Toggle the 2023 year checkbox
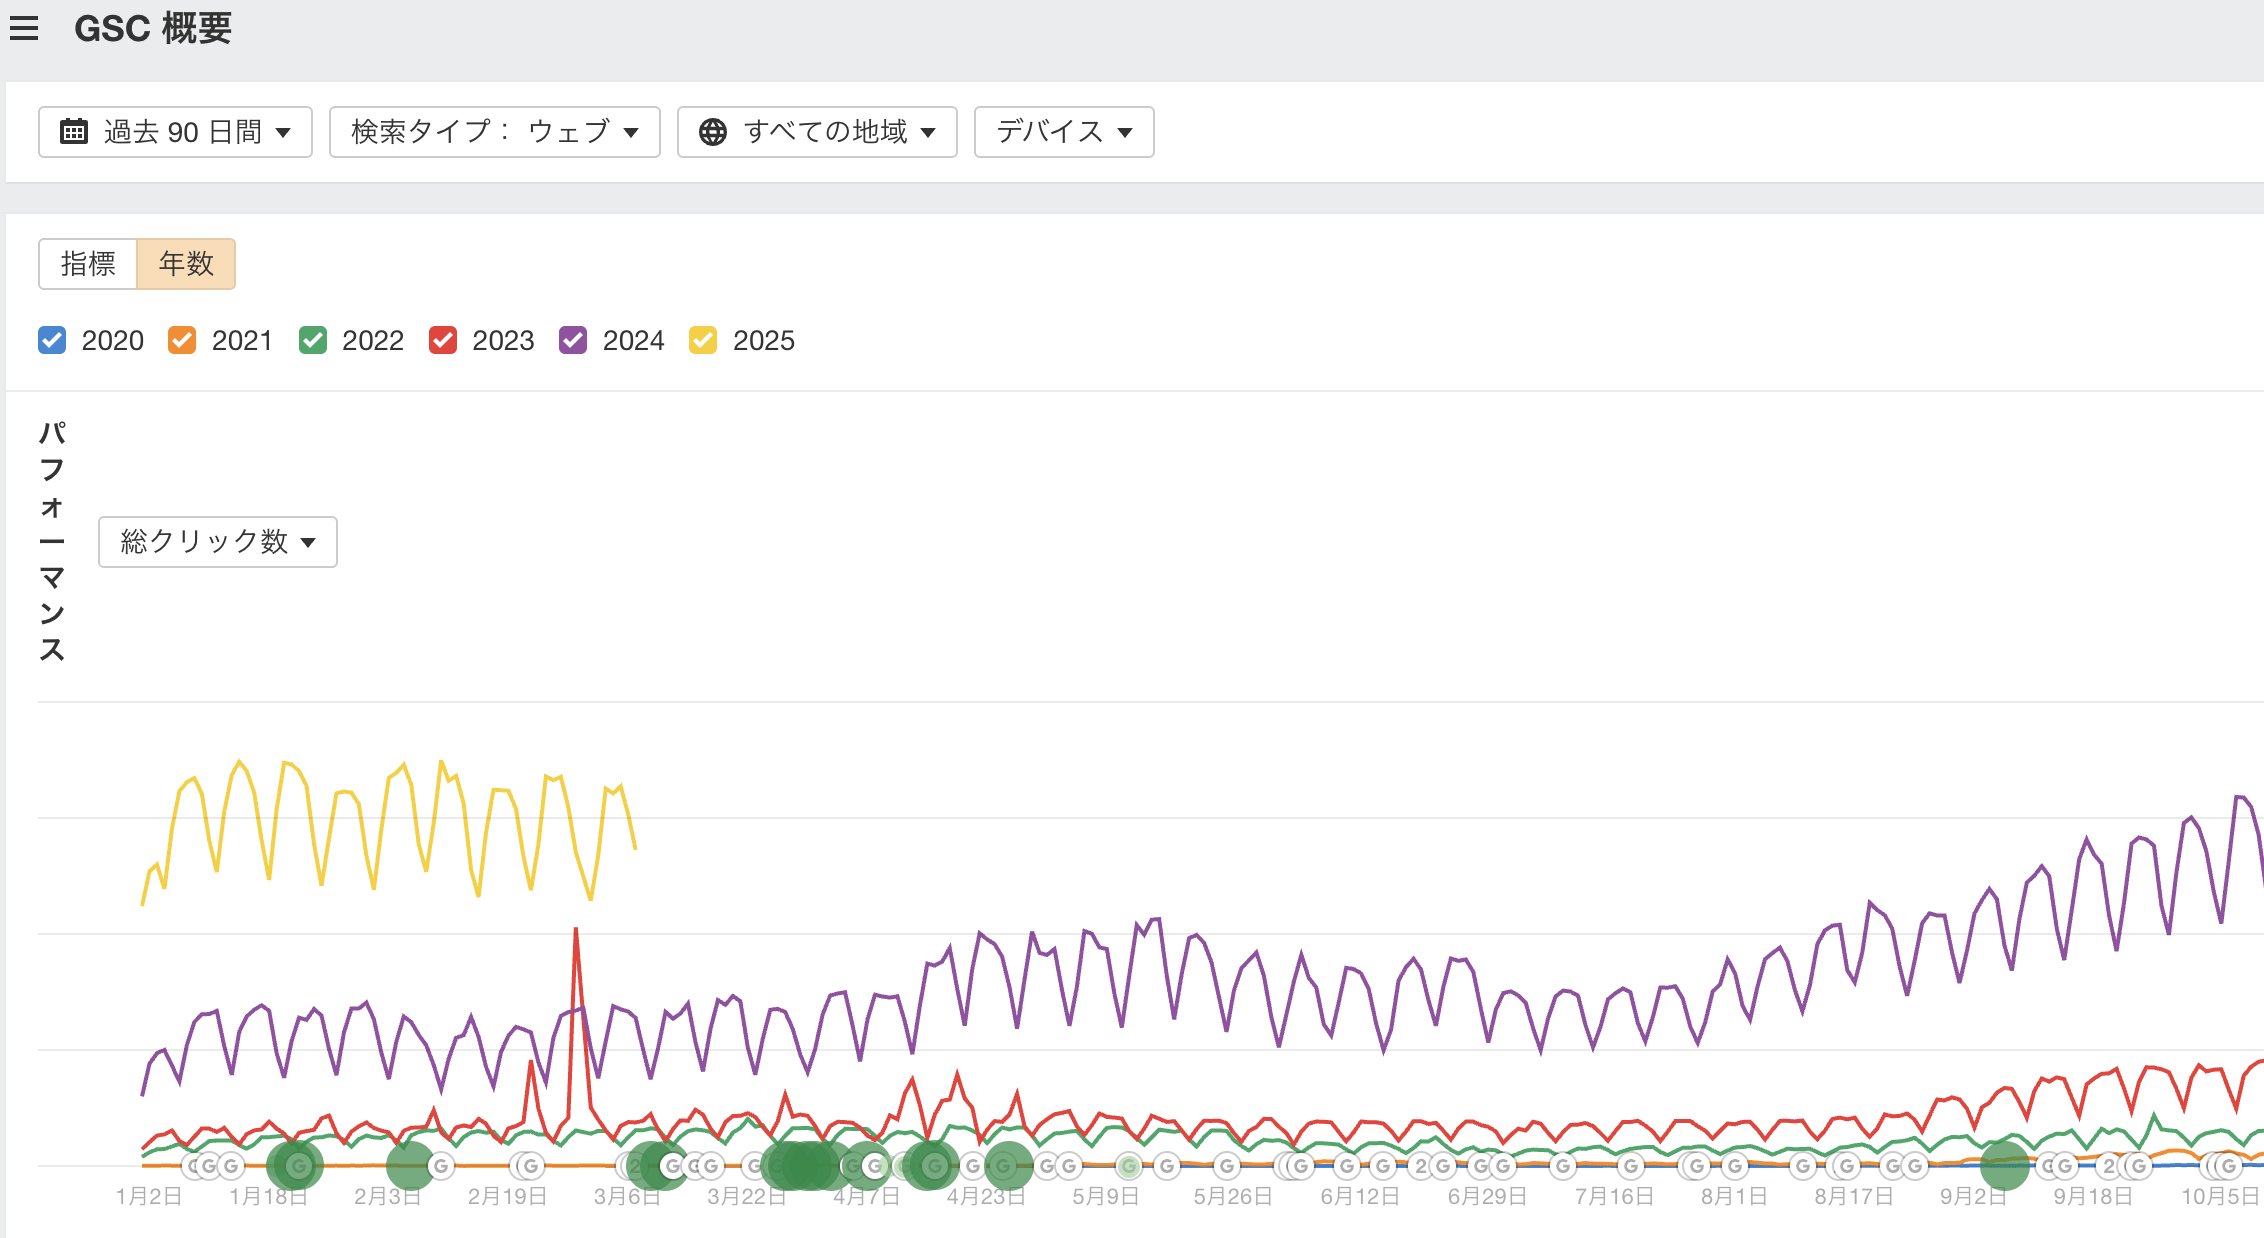 pyautogui.click(x=443, y=340)
